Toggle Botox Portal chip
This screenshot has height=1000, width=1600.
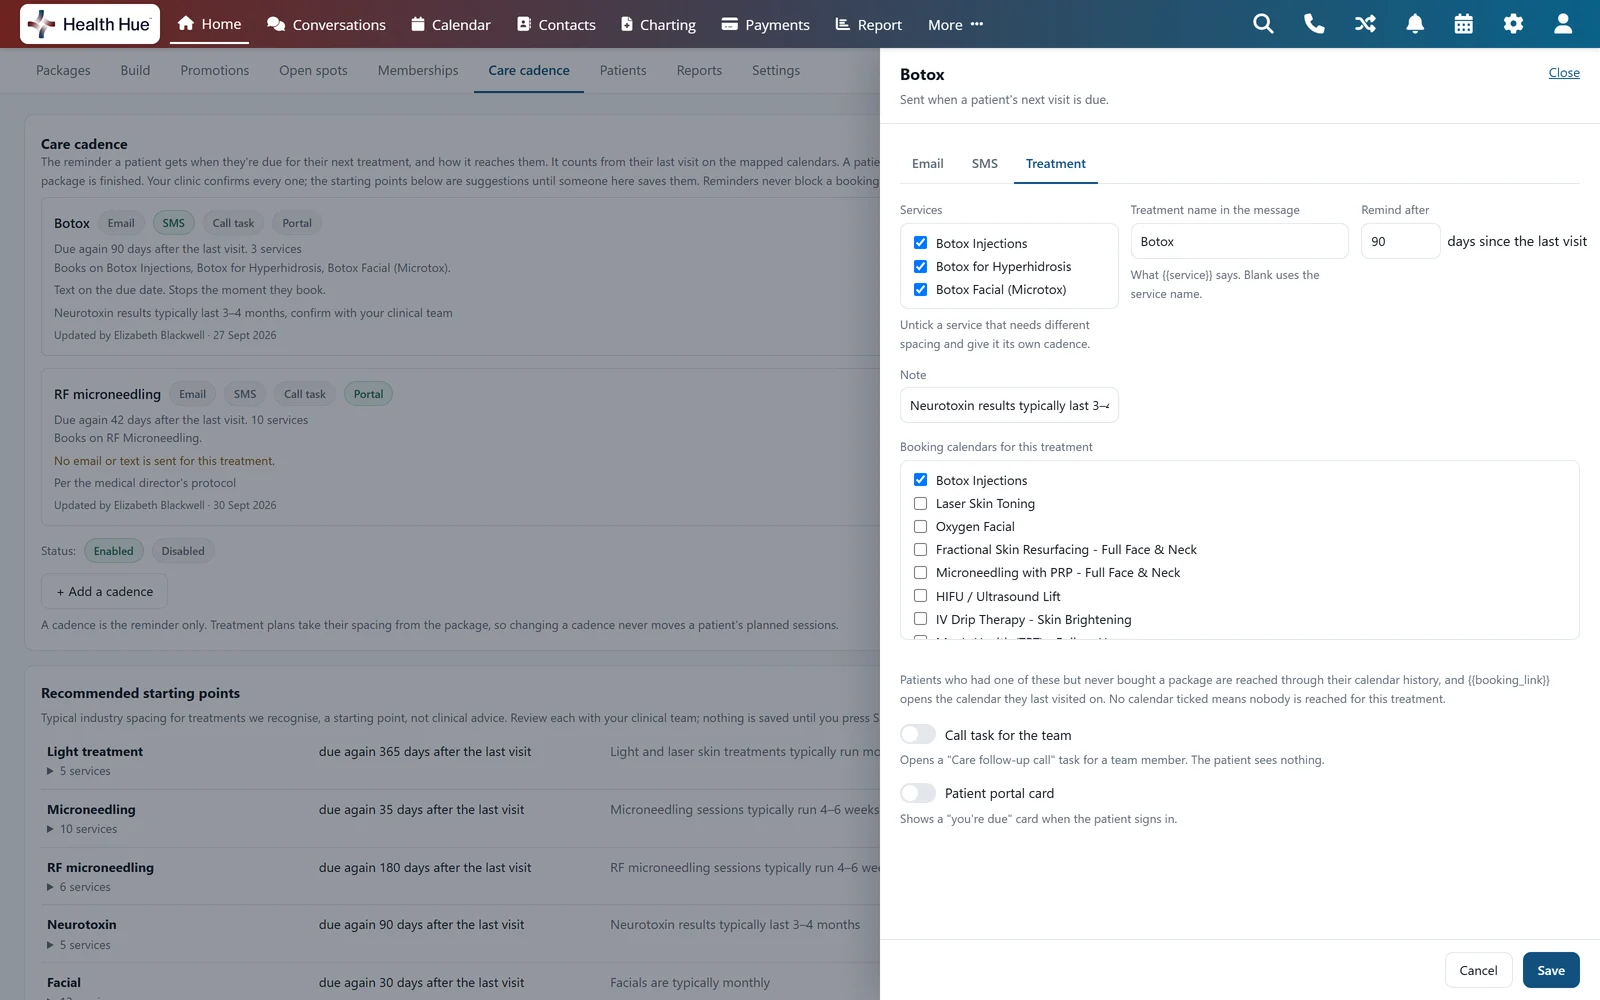pyautogui.click(x=297, y=223)
